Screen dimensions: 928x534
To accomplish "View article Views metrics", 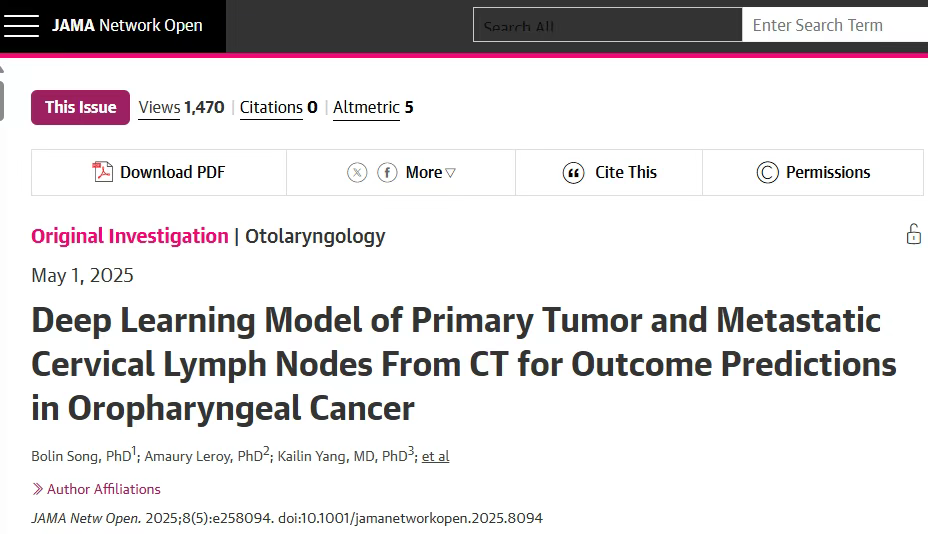I will coord(181,108).
